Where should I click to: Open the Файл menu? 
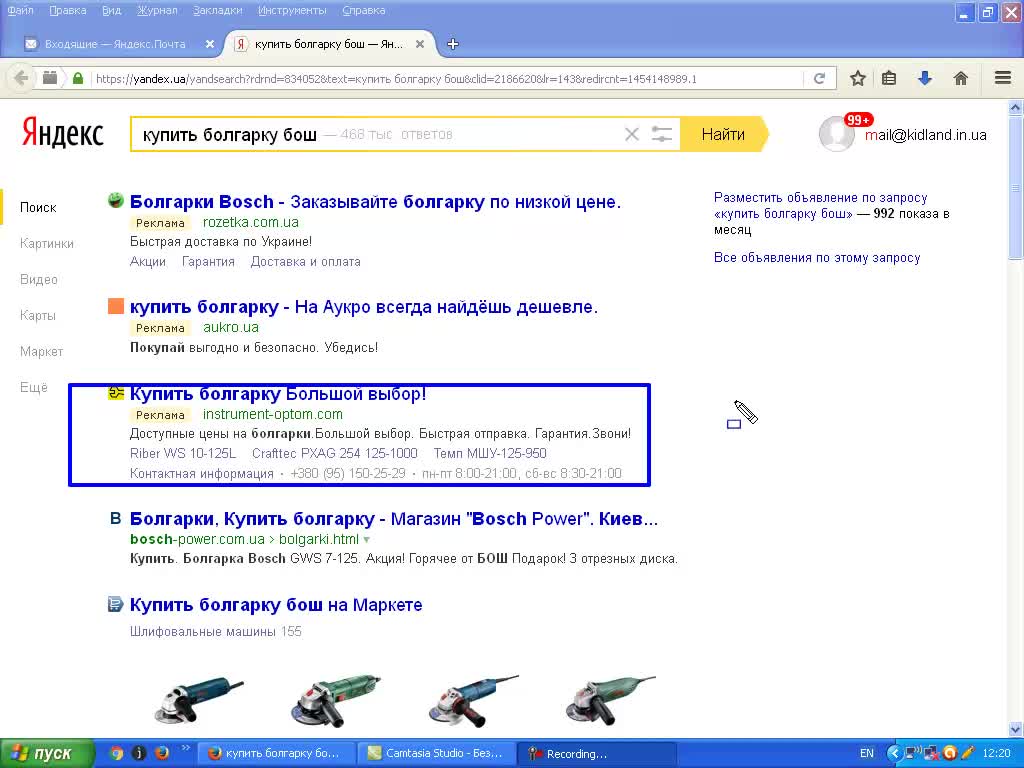pyautogui.click(x=20, y=10)
